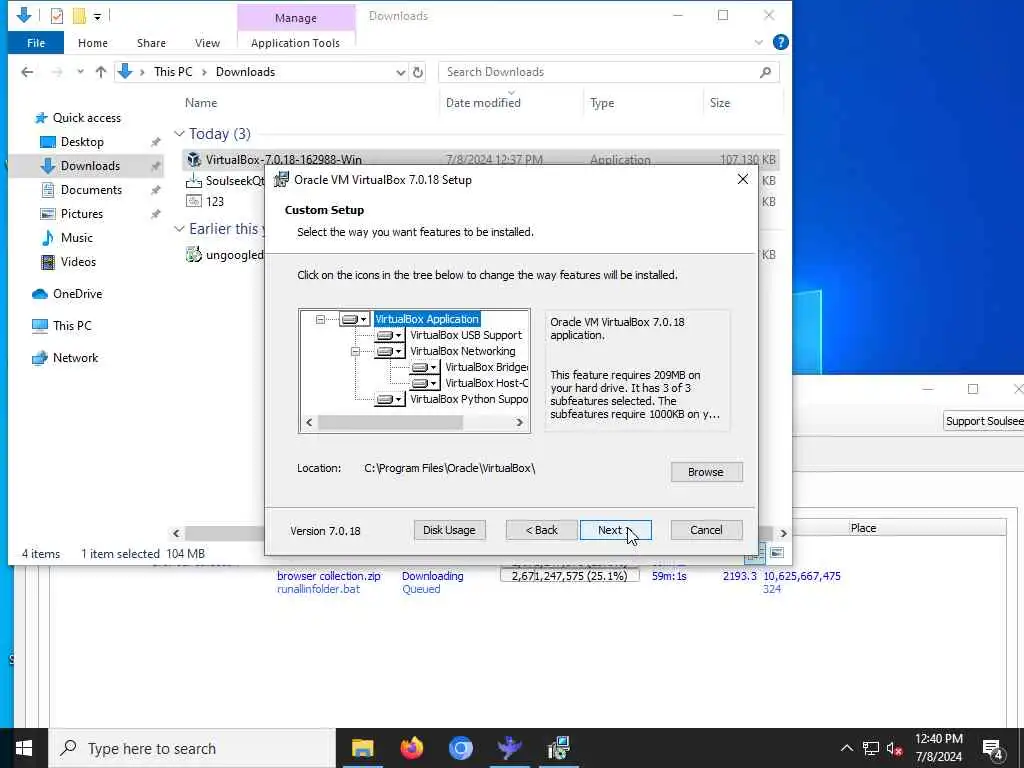Expand the Explorer ribbon chevron
Image resolution: width=1024 pixels, height=768 pixels.
[x=758, y=42]
